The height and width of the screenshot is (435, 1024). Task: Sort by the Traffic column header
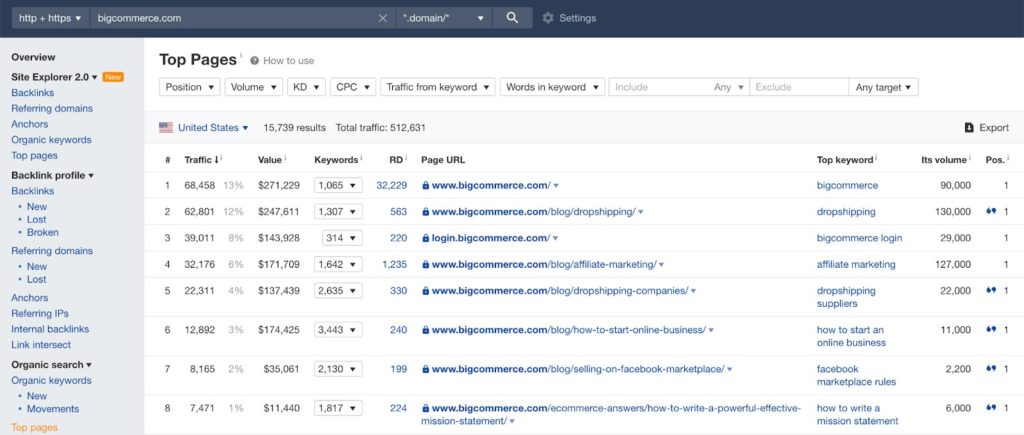201,160
